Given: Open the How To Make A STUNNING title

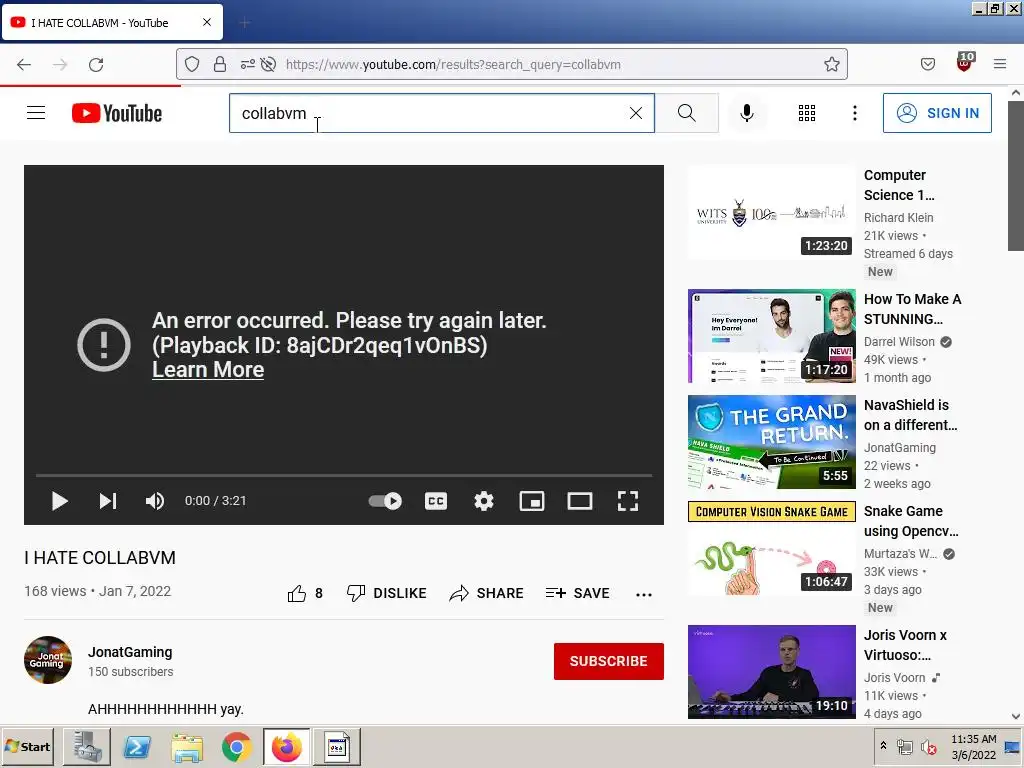Looking at the screenshot, I should (912, 309).
